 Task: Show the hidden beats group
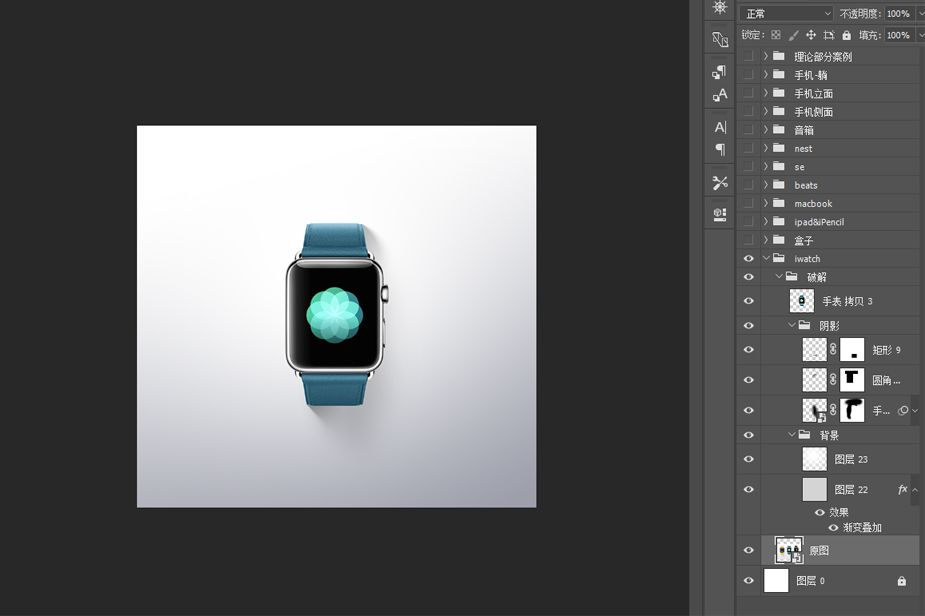click(749, 185)
